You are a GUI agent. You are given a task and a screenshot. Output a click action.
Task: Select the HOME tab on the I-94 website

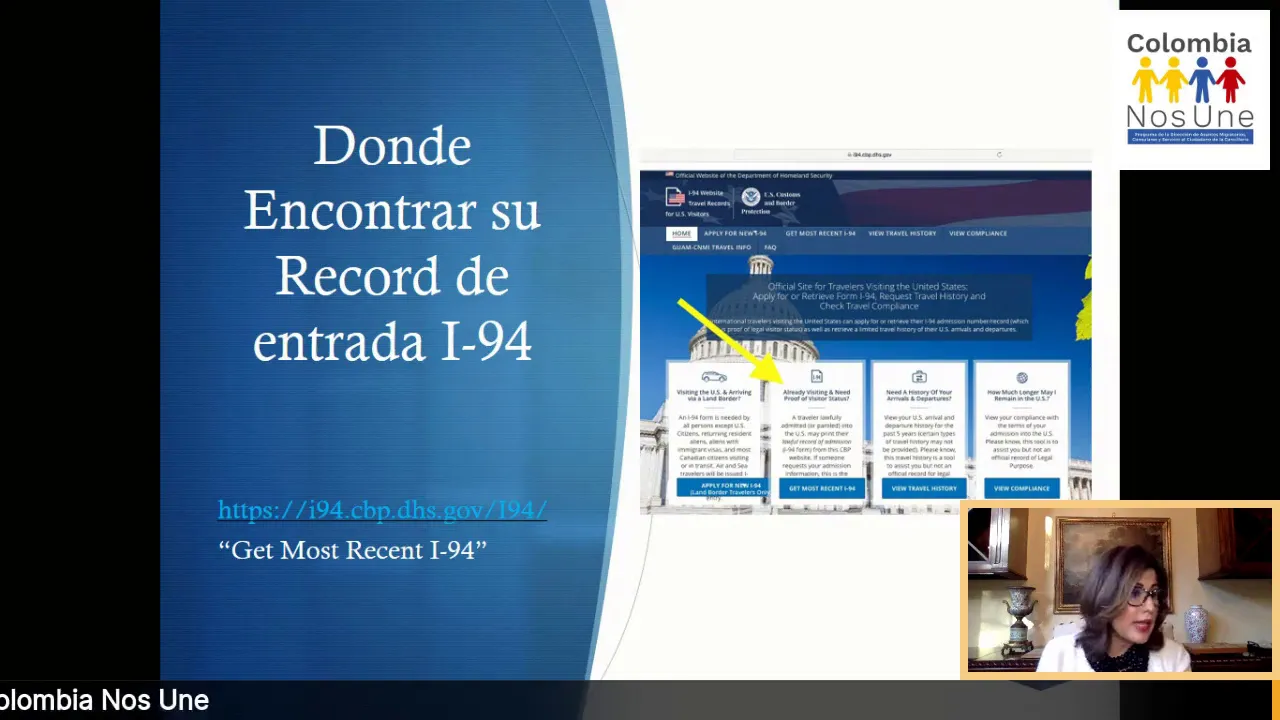pyautogui.click(x=681, y=233)
